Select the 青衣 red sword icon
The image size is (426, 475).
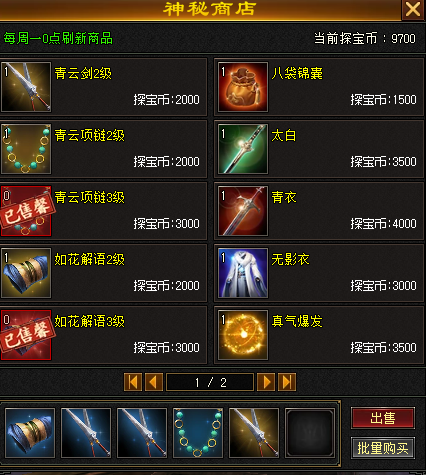pos(243,211)
